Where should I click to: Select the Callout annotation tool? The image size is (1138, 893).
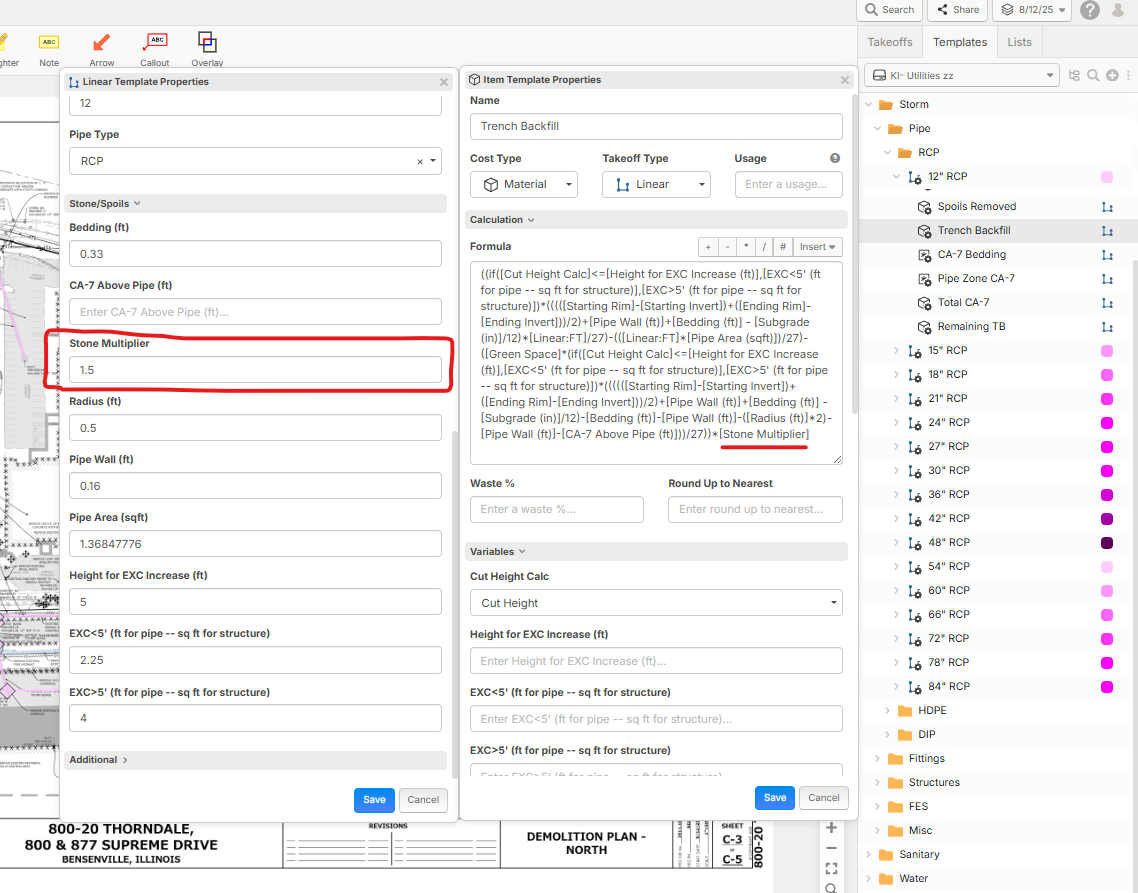click(155, 48)
